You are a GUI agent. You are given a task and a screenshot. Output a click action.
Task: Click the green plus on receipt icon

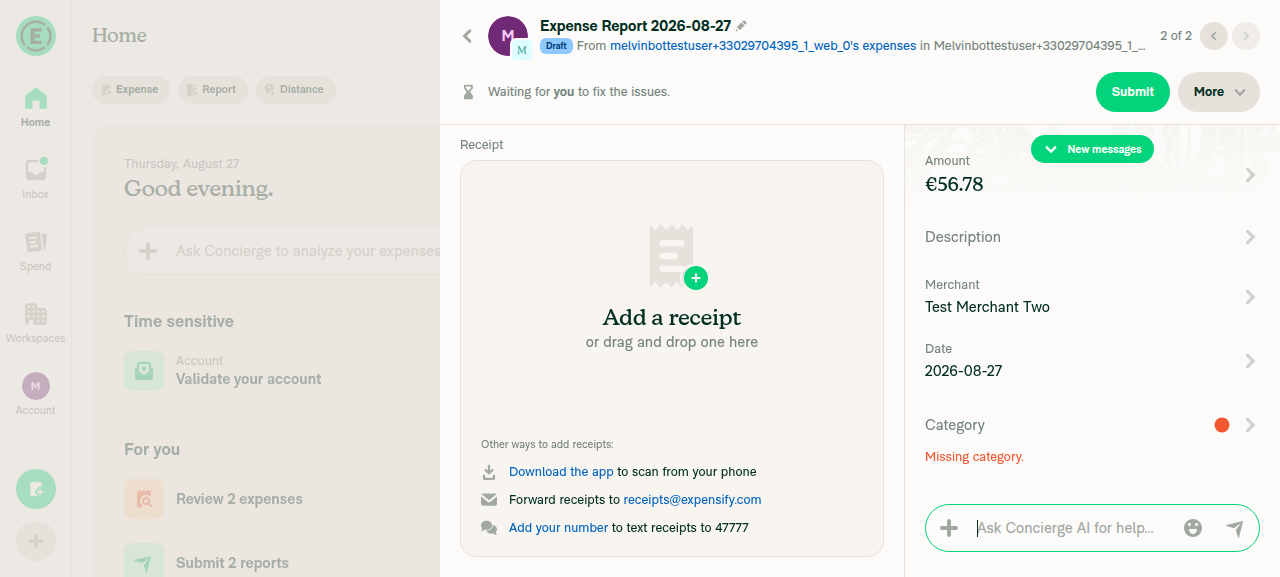pyautogui.click(x=696, y=278)
